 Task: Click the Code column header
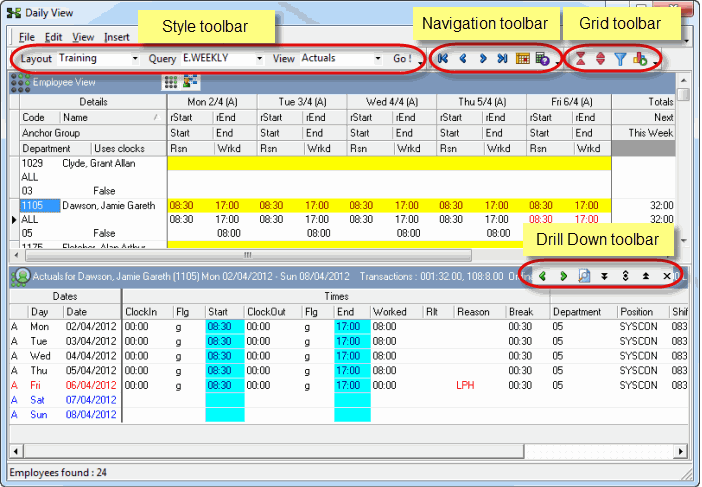(x=40, y=117)
